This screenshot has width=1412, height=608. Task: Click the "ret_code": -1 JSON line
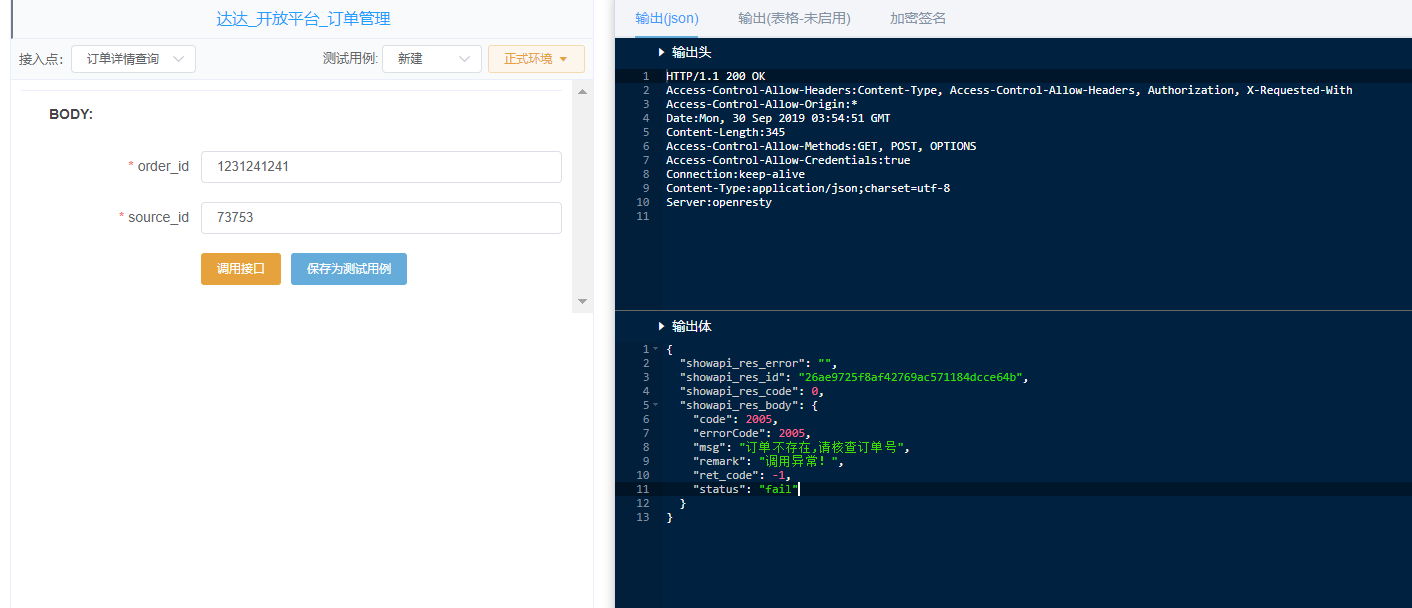click(x=742, y=475)
